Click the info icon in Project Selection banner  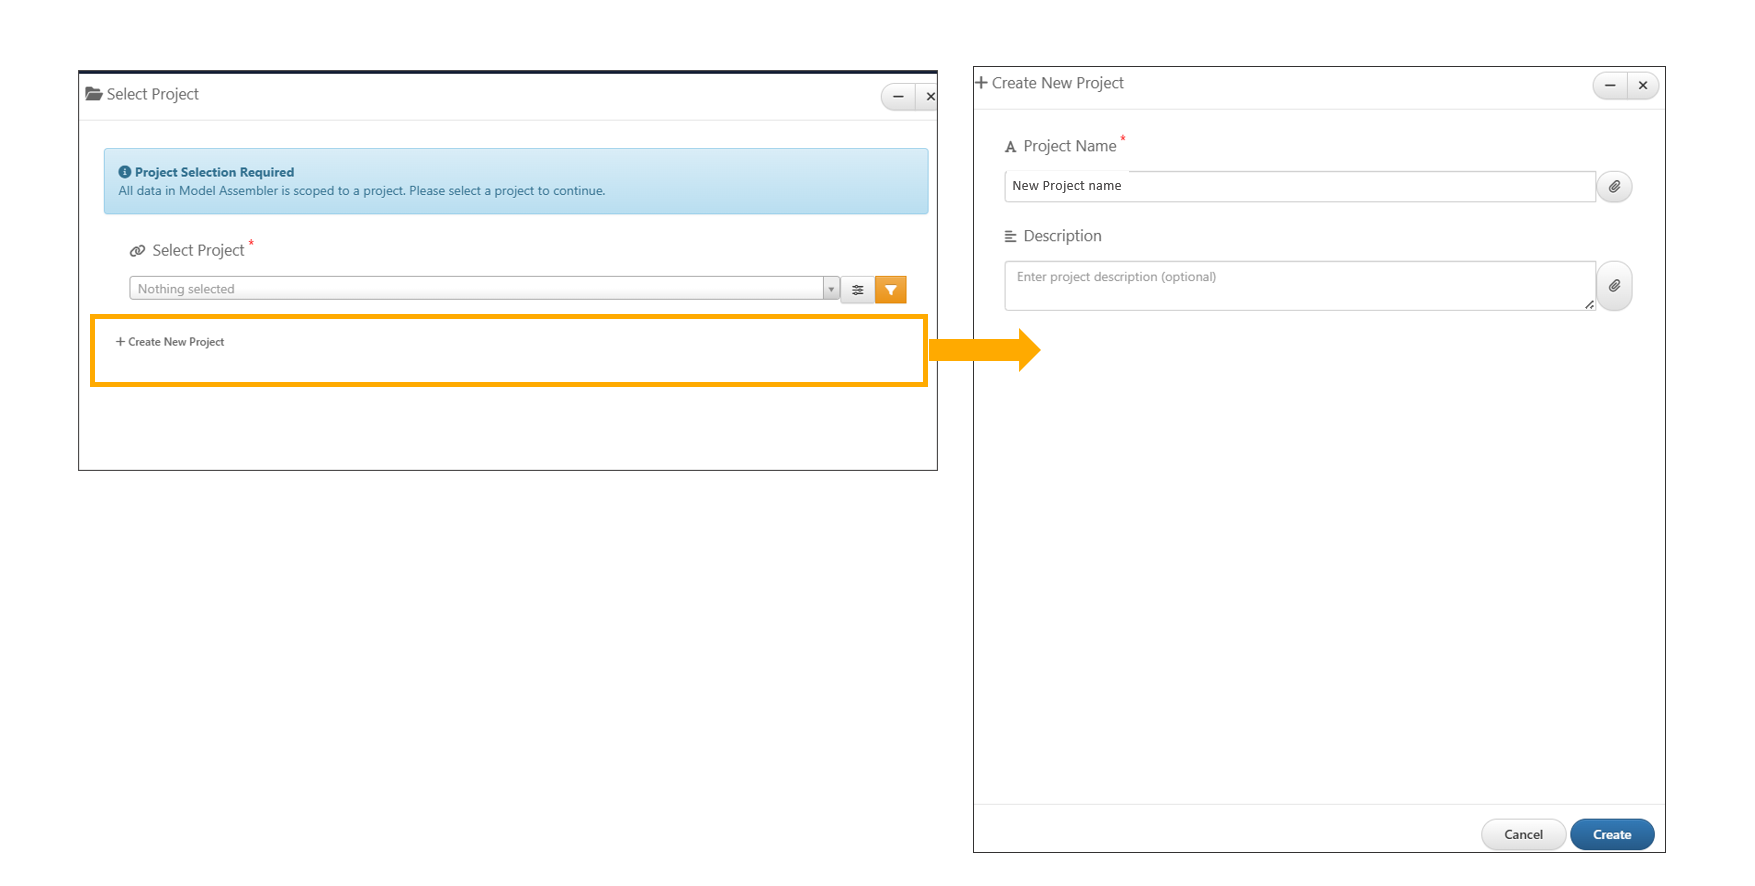[x=125, y=172]
